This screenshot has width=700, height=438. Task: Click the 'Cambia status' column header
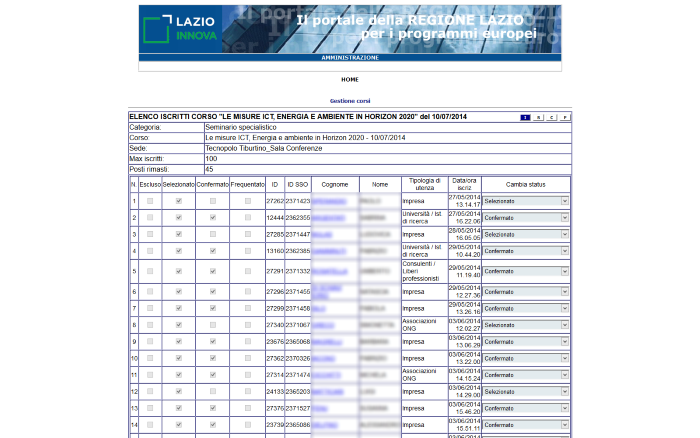525,184
